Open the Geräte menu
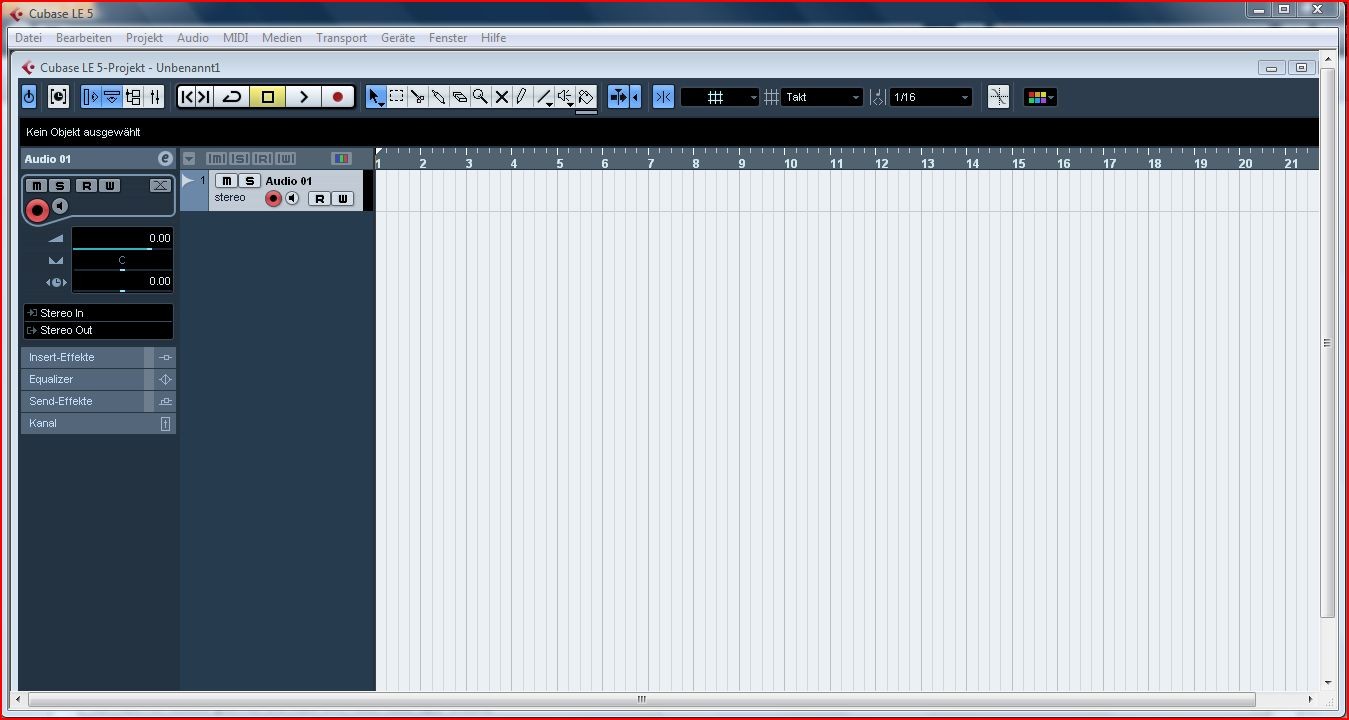The height and width of the screenshot is (720, 1349). click(x=398, y=38)
